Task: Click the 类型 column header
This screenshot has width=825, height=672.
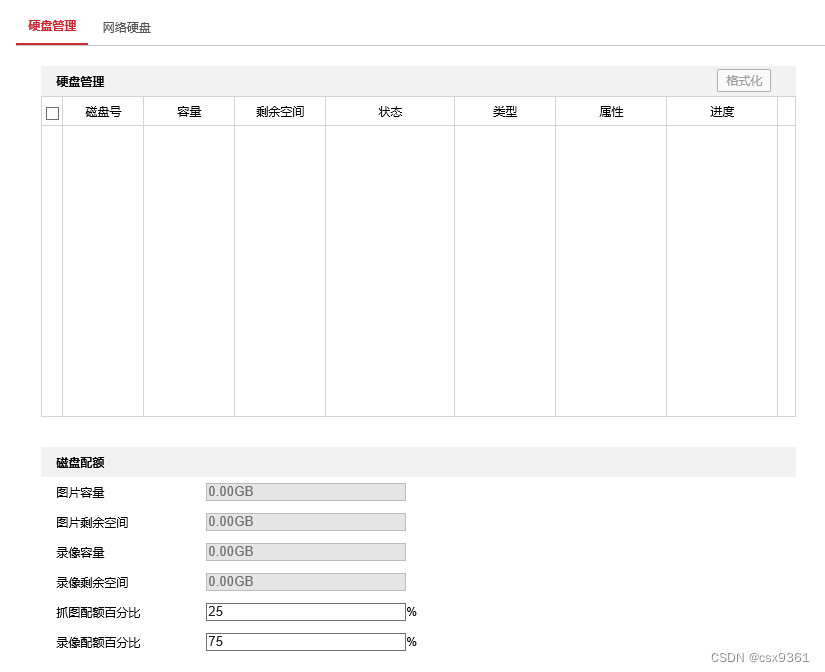Action: [x=505, y=112]
